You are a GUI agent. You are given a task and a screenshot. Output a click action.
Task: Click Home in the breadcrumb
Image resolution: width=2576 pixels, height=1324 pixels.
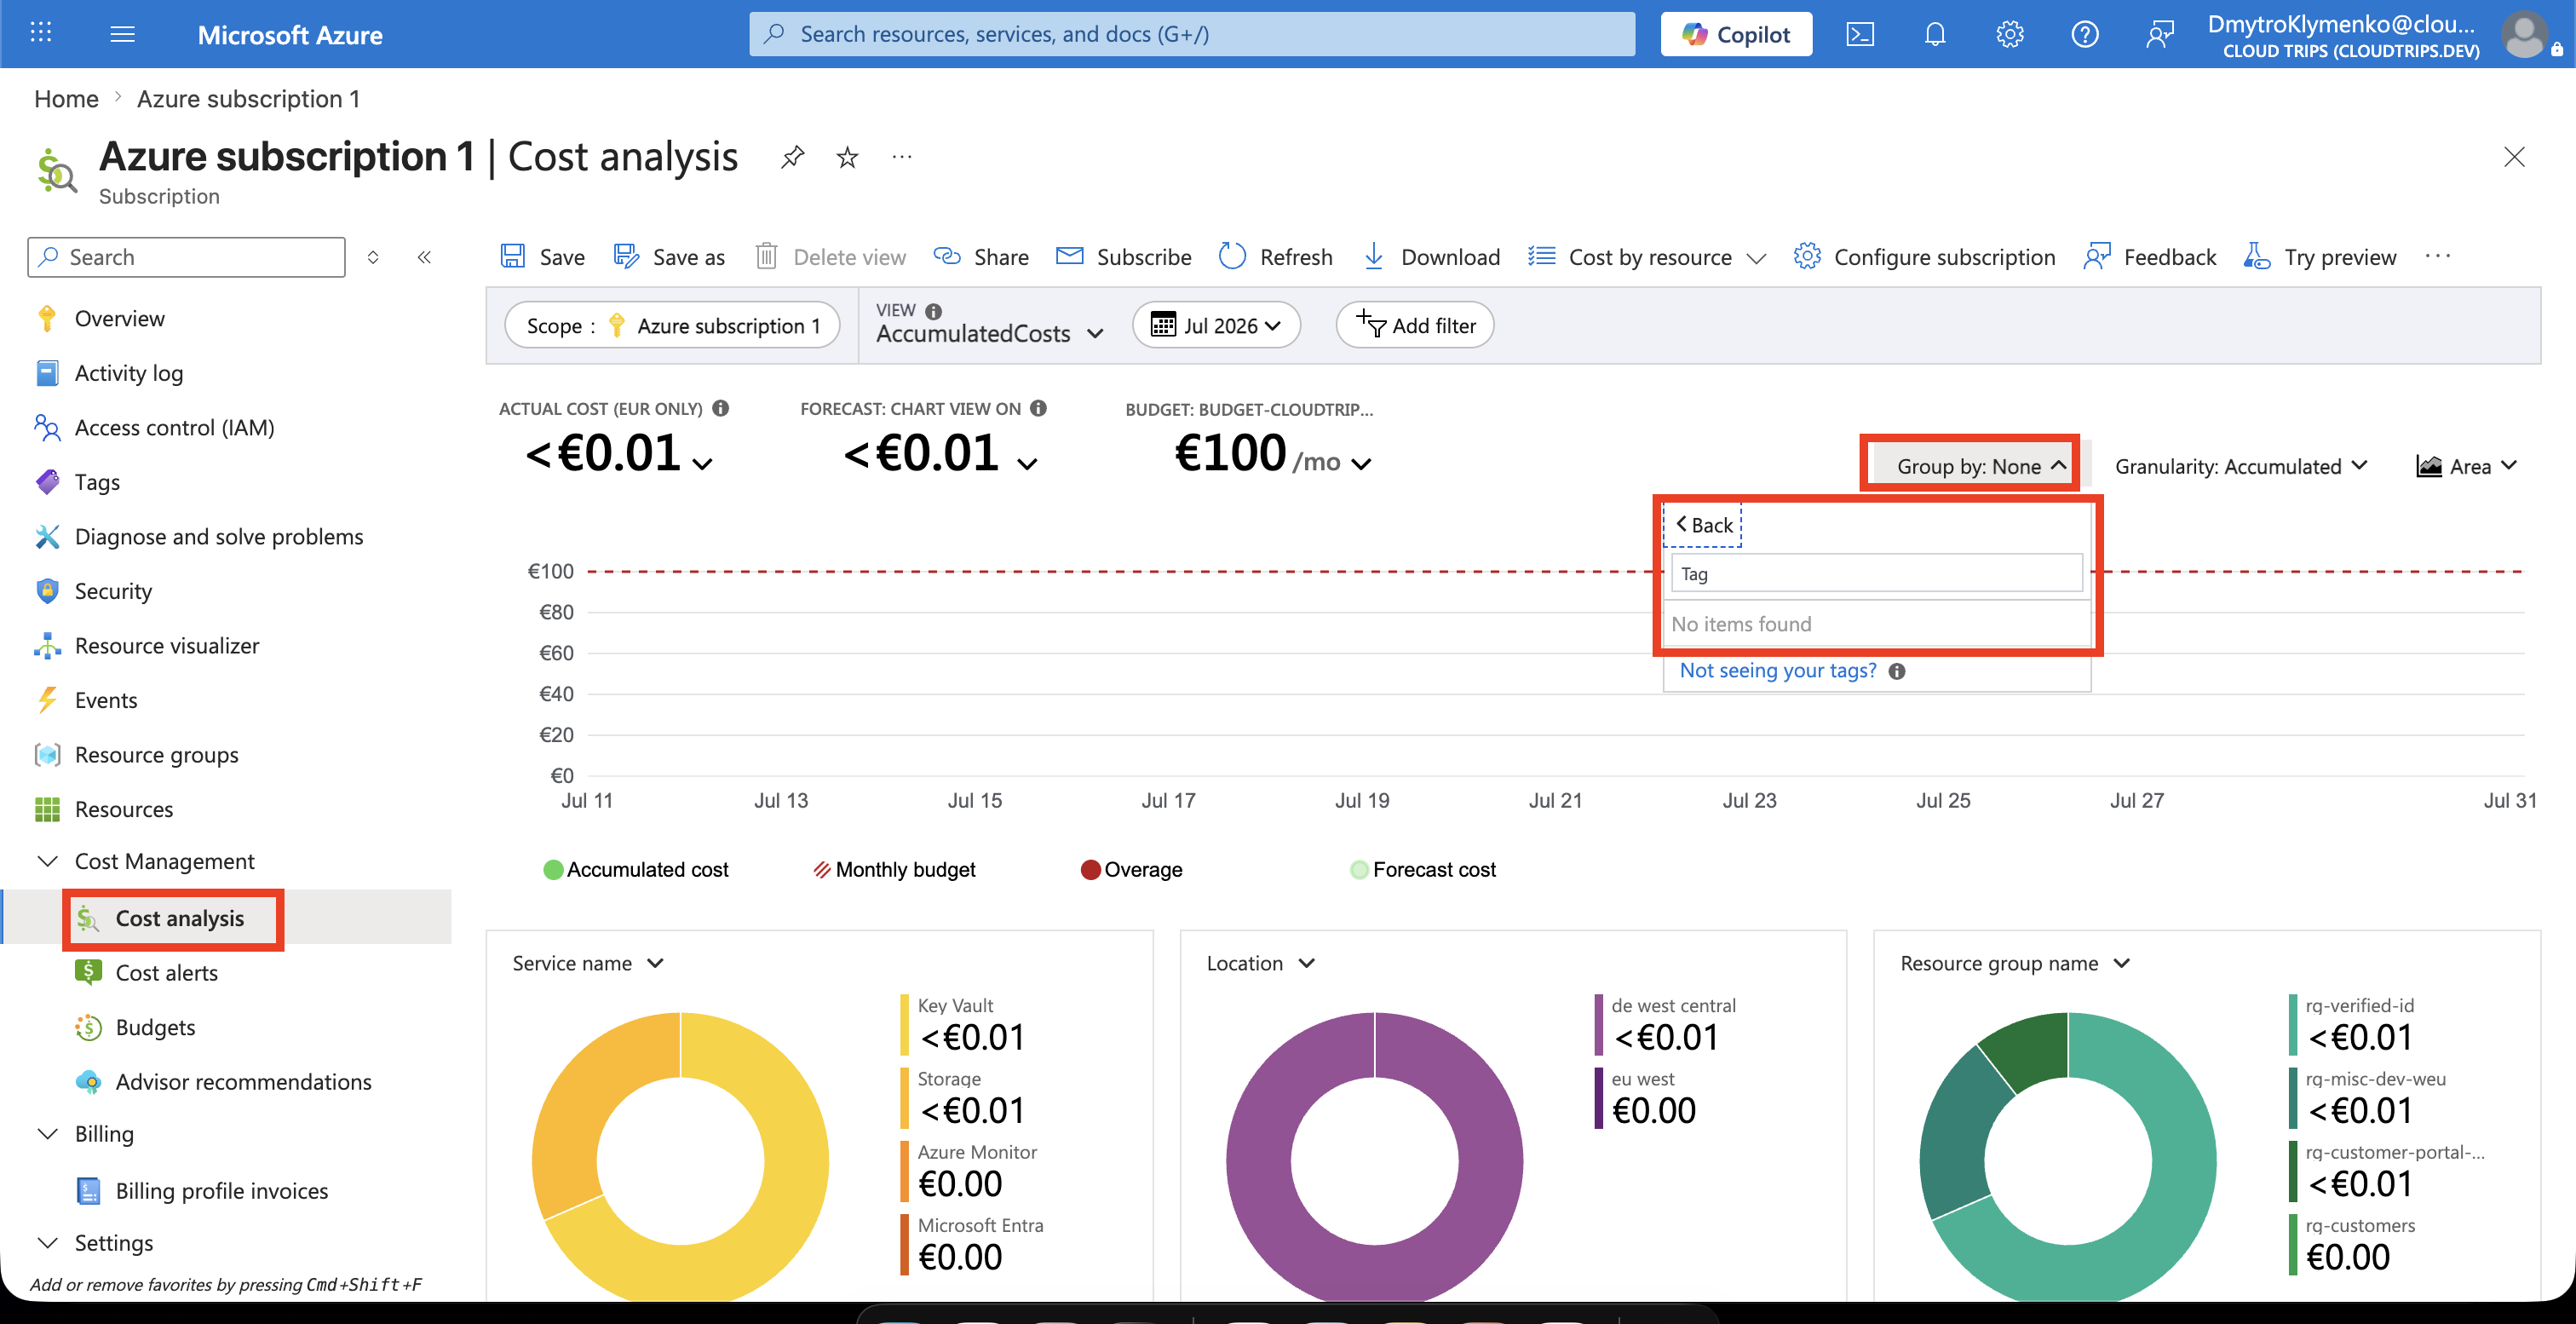pyautogui.click(x=66, y=98)
